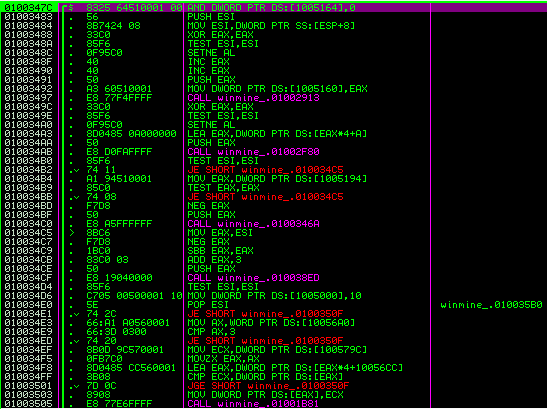
Task: Select MOV AX,WORD PTR DS:[10056A0]
Action: [x=271, y=323]
